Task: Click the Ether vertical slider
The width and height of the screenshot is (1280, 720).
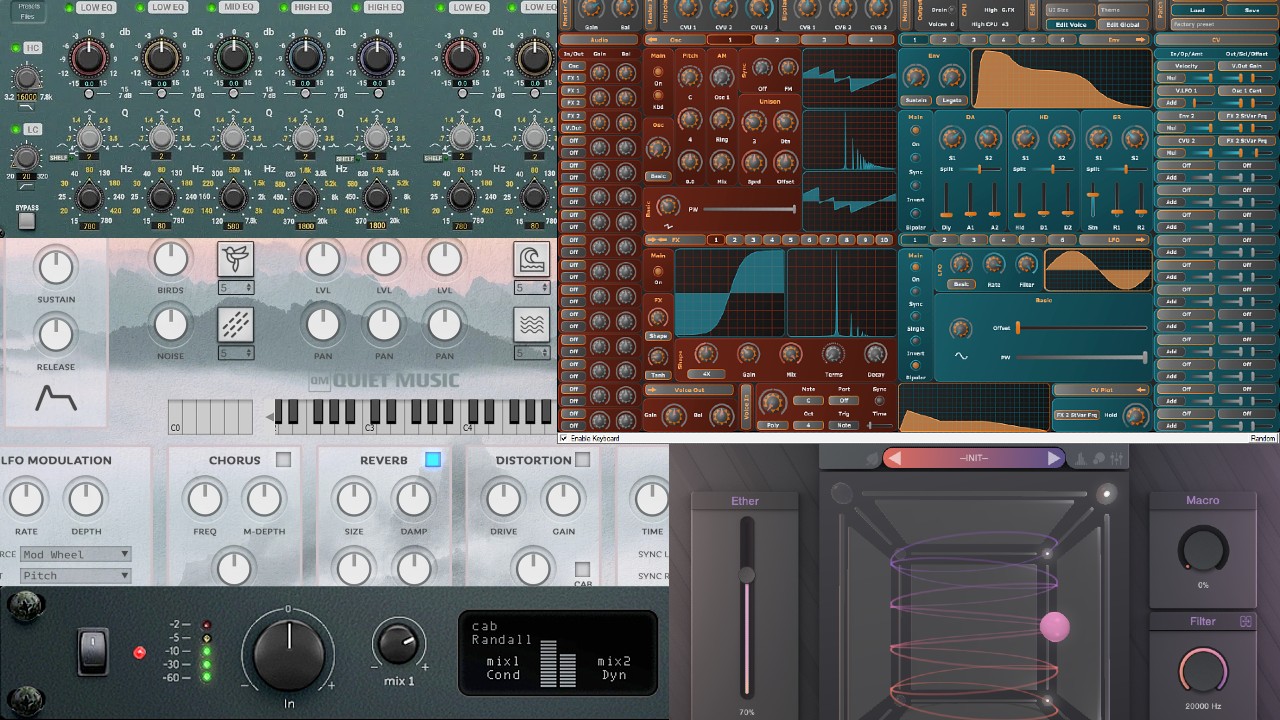Action: click(x=746, y=606)
